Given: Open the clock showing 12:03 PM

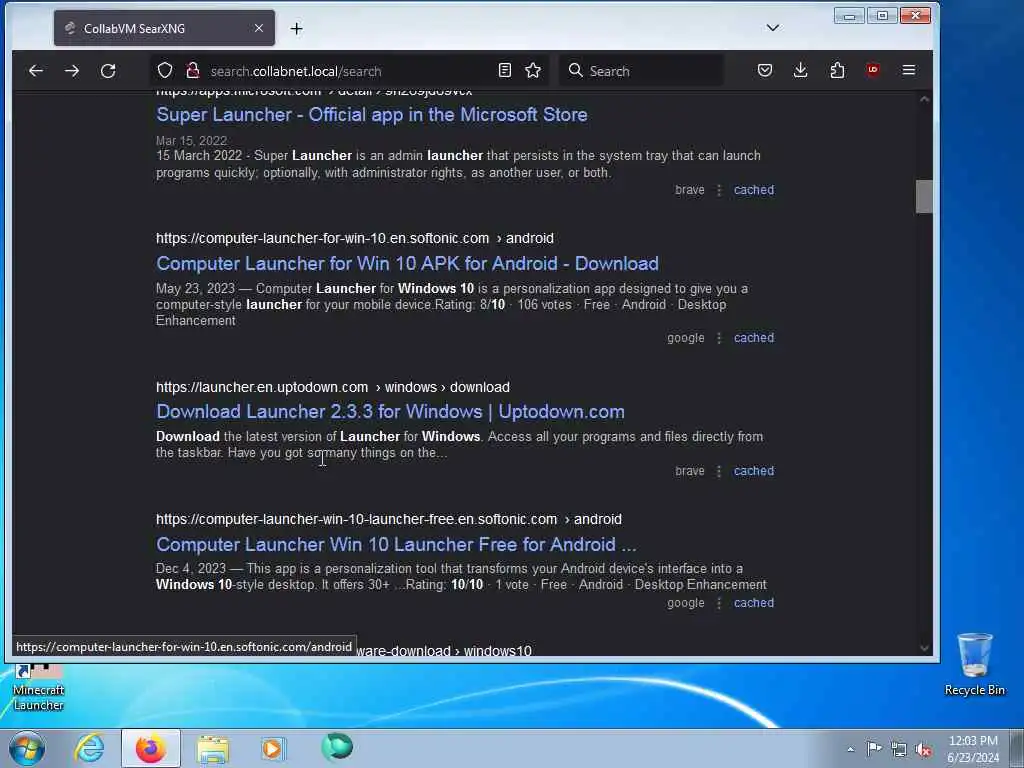Looking at the screenshot, I should click(x=972, y=749).
